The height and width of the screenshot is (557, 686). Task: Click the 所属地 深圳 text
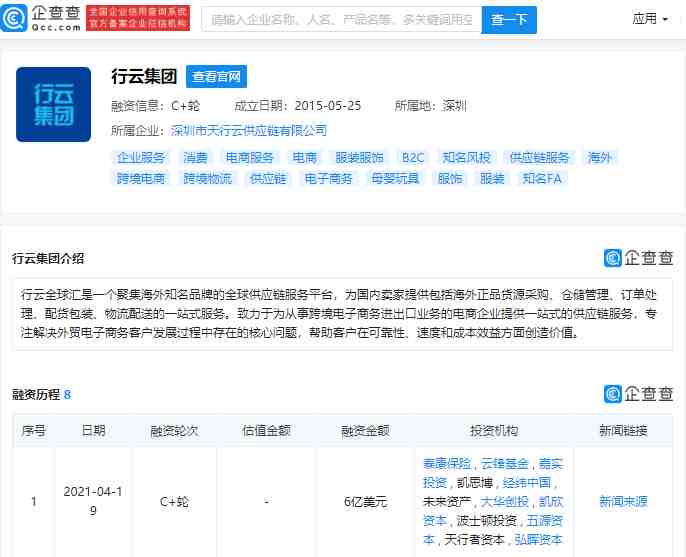[x=431, y=106]
